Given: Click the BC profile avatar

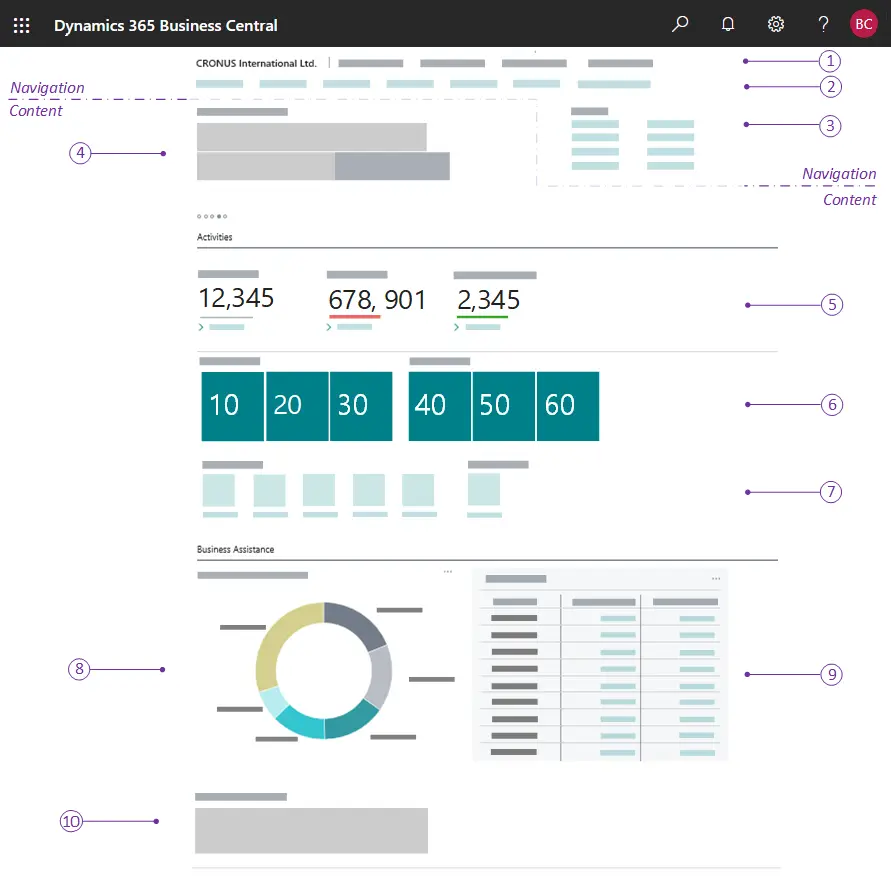Looking at the screenshot, I should (863, 23).
